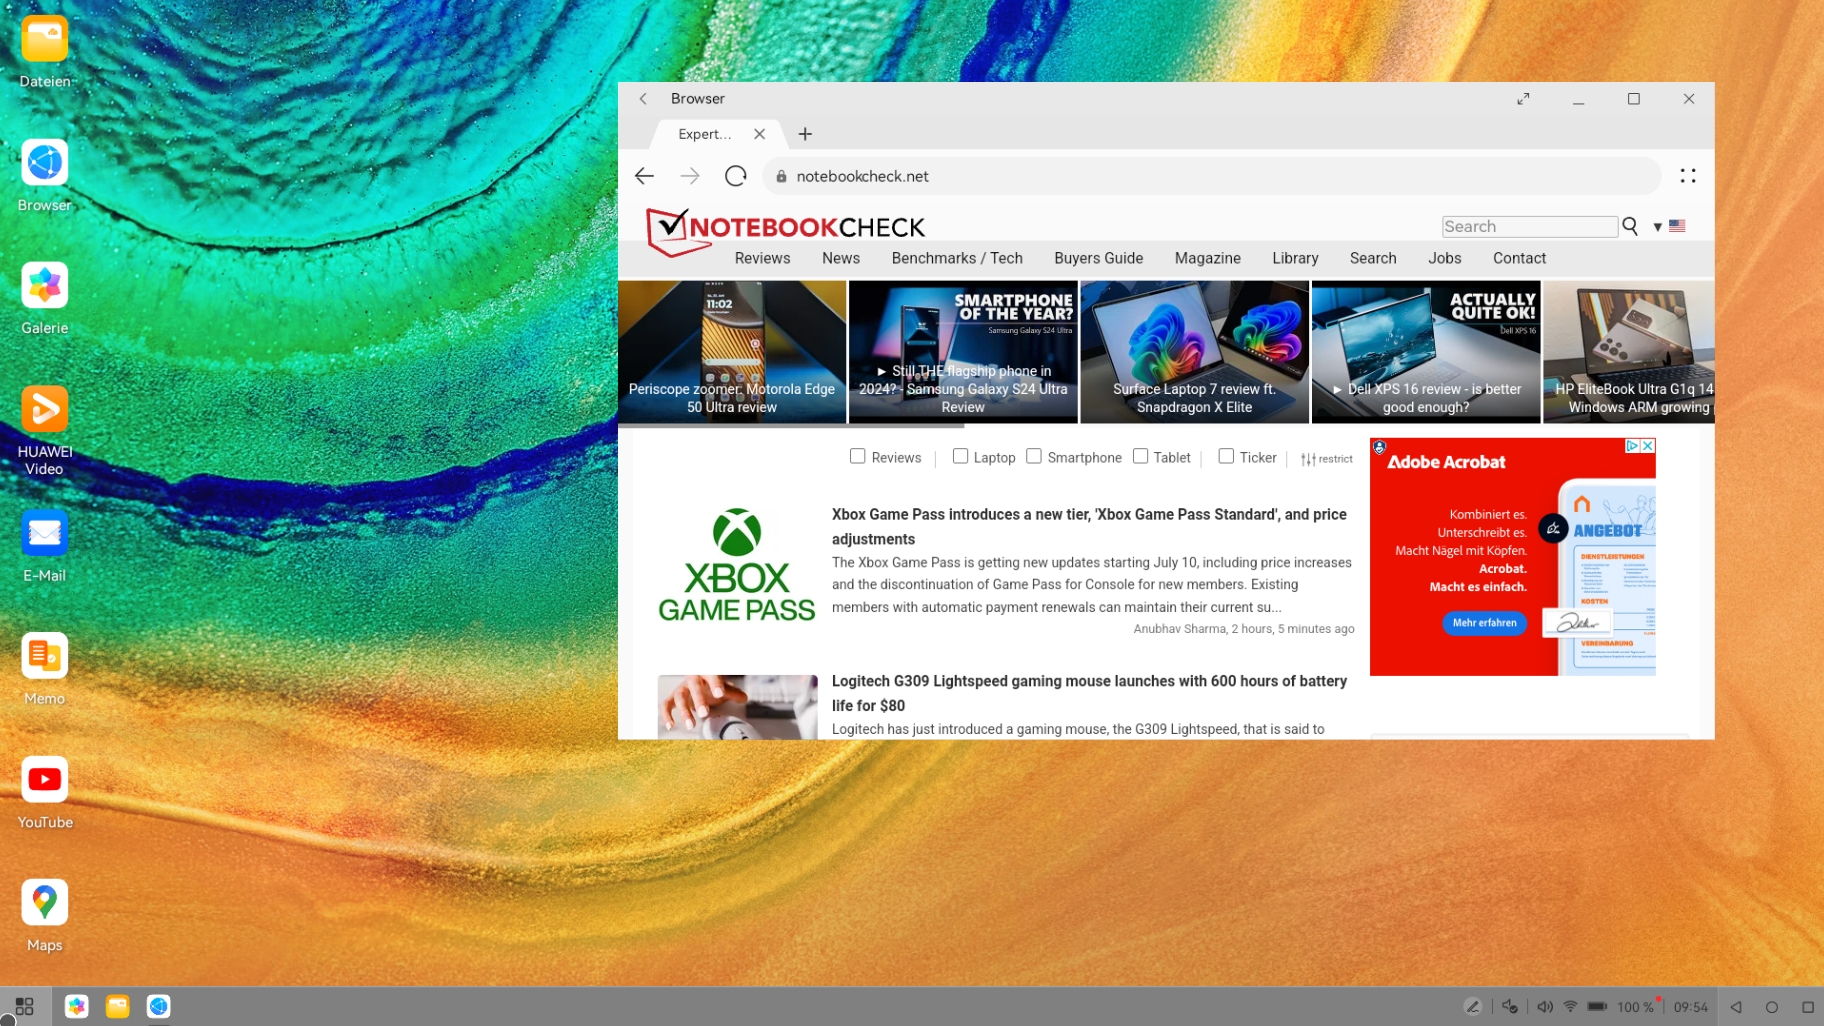Image resolution: width=1824 pixels, height=1026 pixels.
Task: Expand the restrict filter options
Action: [1326, 459]
